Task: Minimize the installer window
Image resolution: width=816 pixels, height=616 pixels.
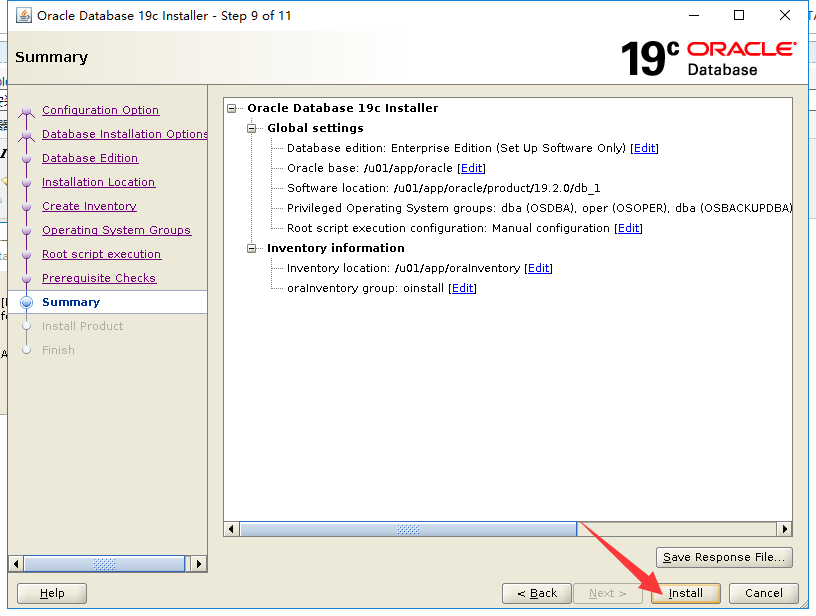Action: coord(694,15)
